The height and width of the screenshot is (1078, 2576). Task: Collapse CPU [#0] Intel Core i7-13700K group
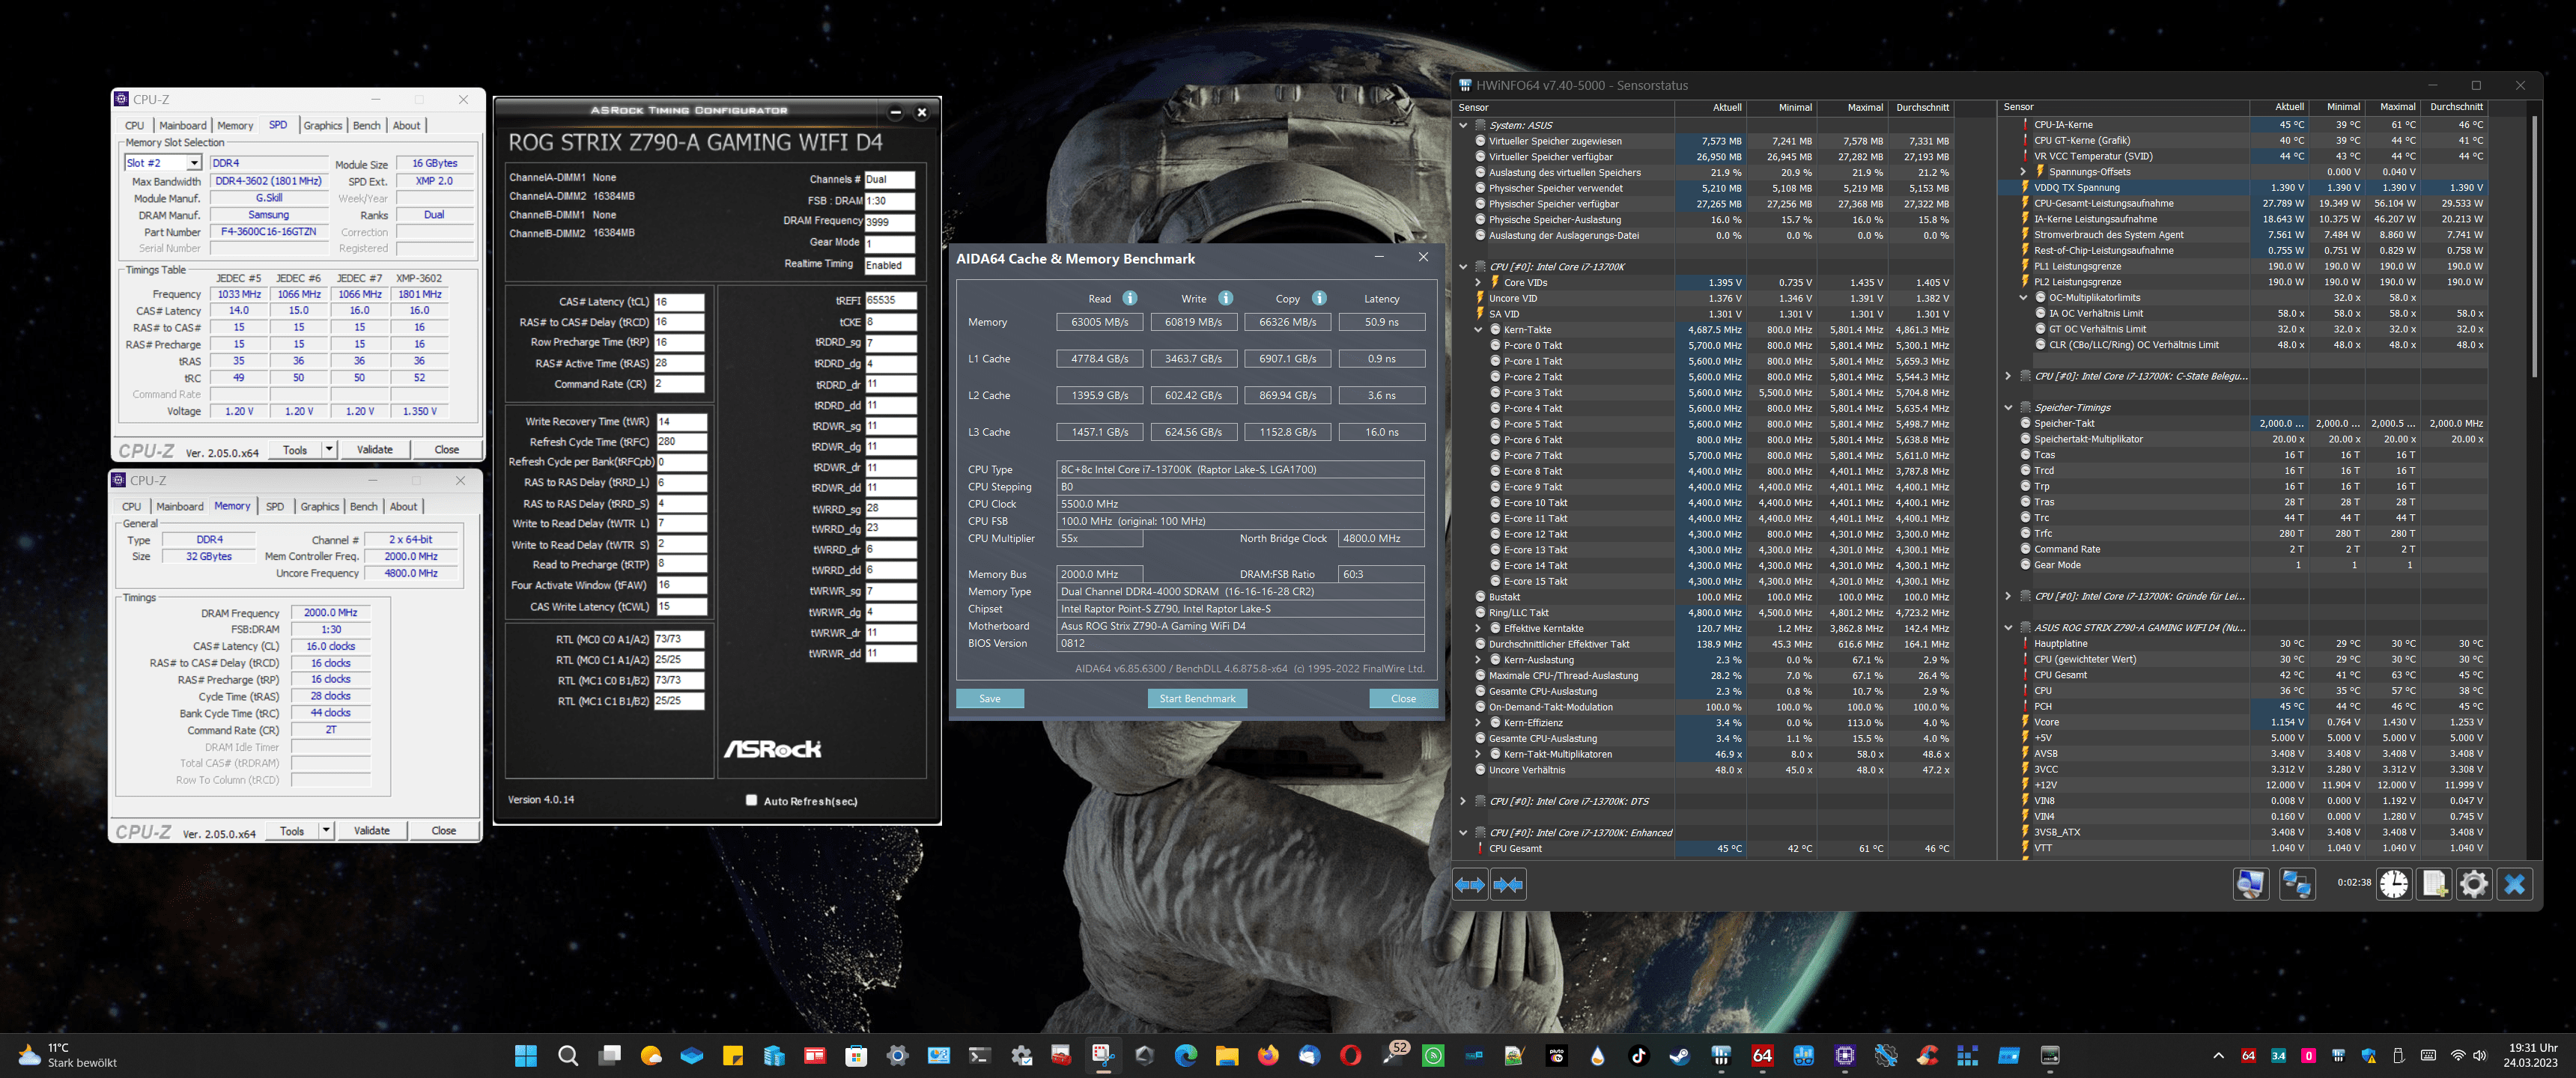(1463, 267)
